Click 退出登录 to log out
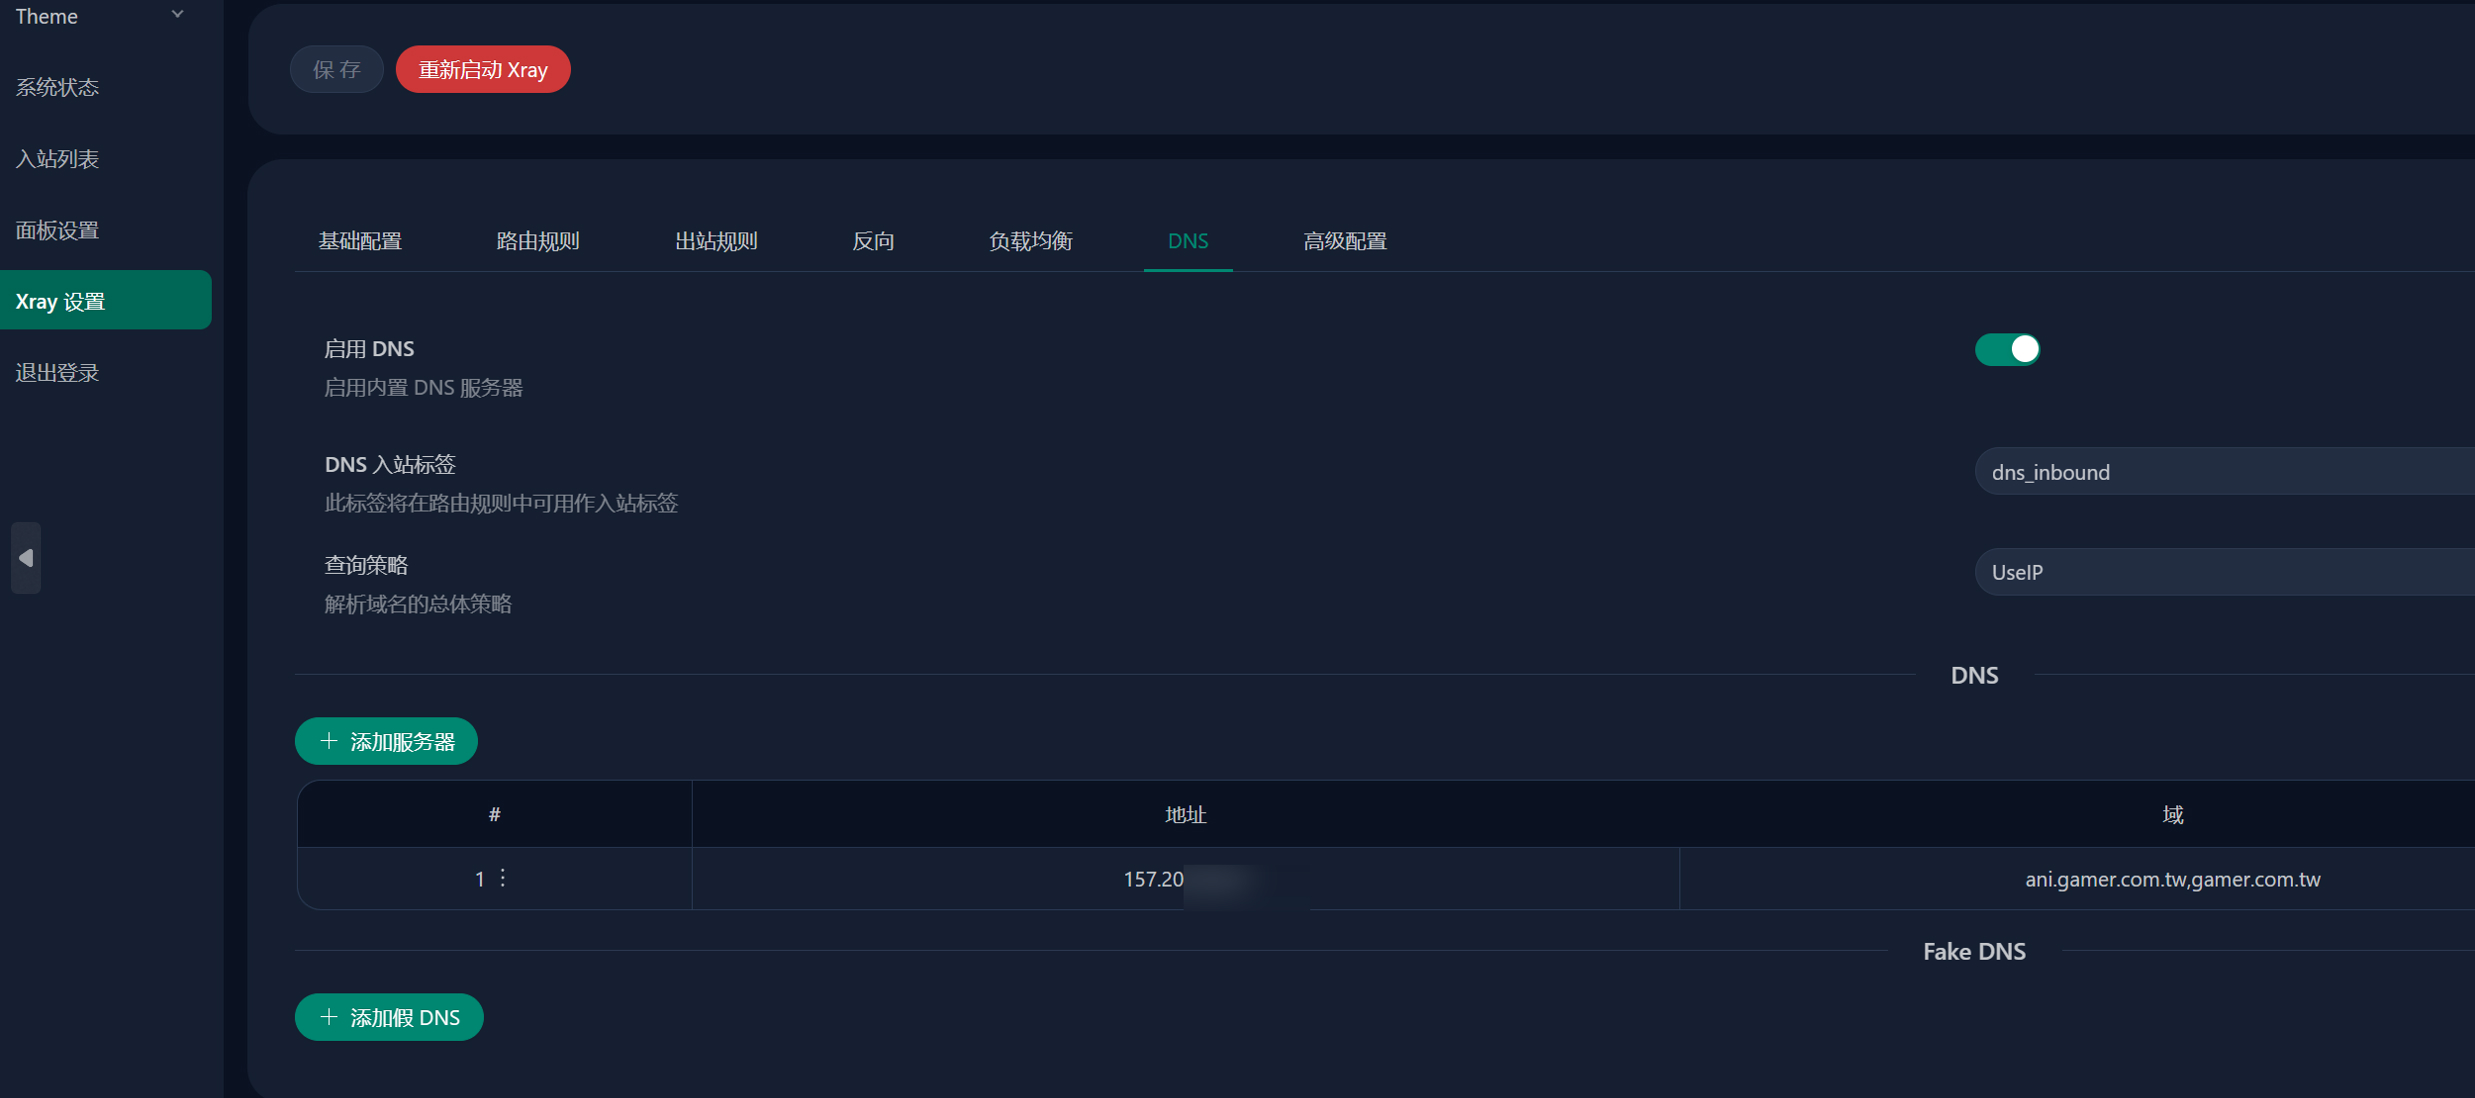Image resolution: width=2475 pixels, height=1098 pixels. coord(58,373)
